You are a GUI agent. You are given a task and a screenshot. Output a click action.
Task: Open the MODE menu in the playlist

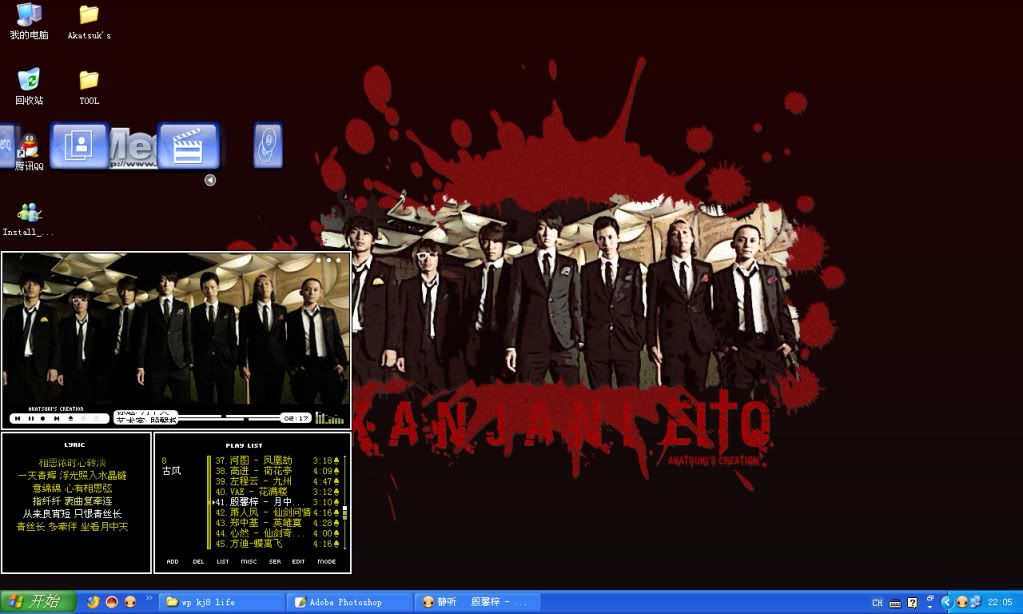[x=327, y=561]
